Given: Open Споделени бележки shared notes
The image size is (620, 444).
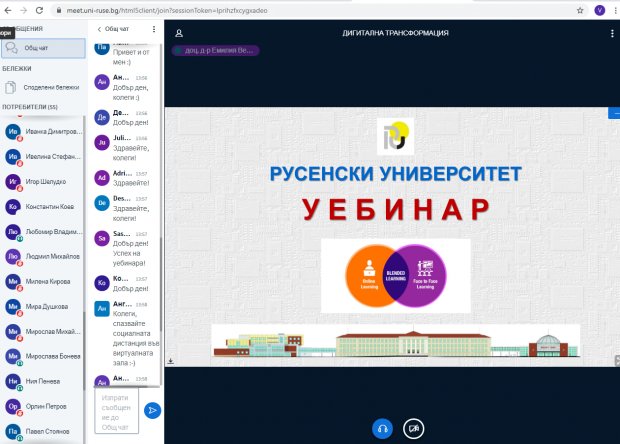Looking at the screenshot, I should (43, 87).
